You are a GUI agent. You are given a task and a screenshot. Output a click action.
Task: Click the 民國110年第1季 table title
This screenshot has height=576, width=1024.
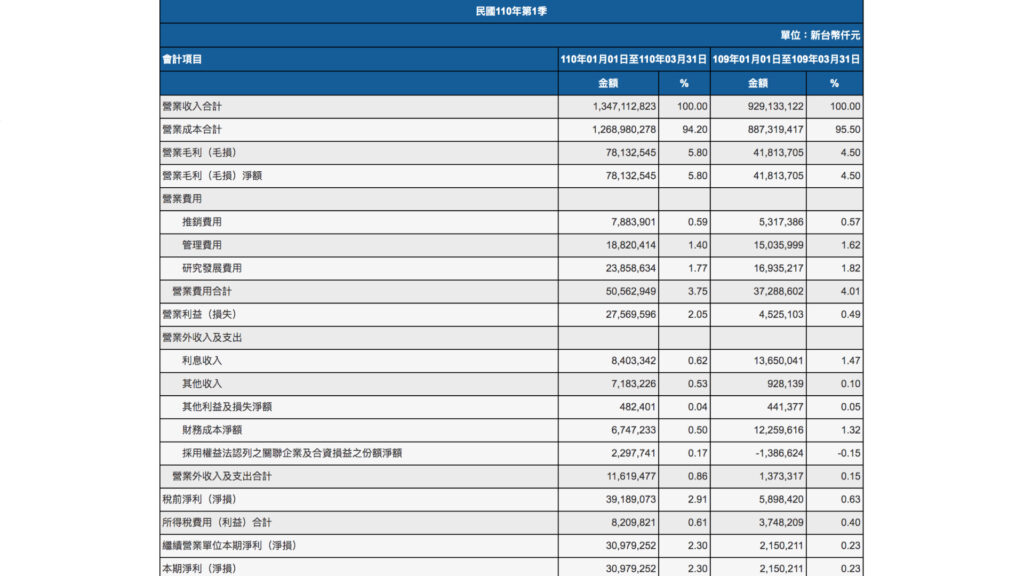(x=511, y=11)
